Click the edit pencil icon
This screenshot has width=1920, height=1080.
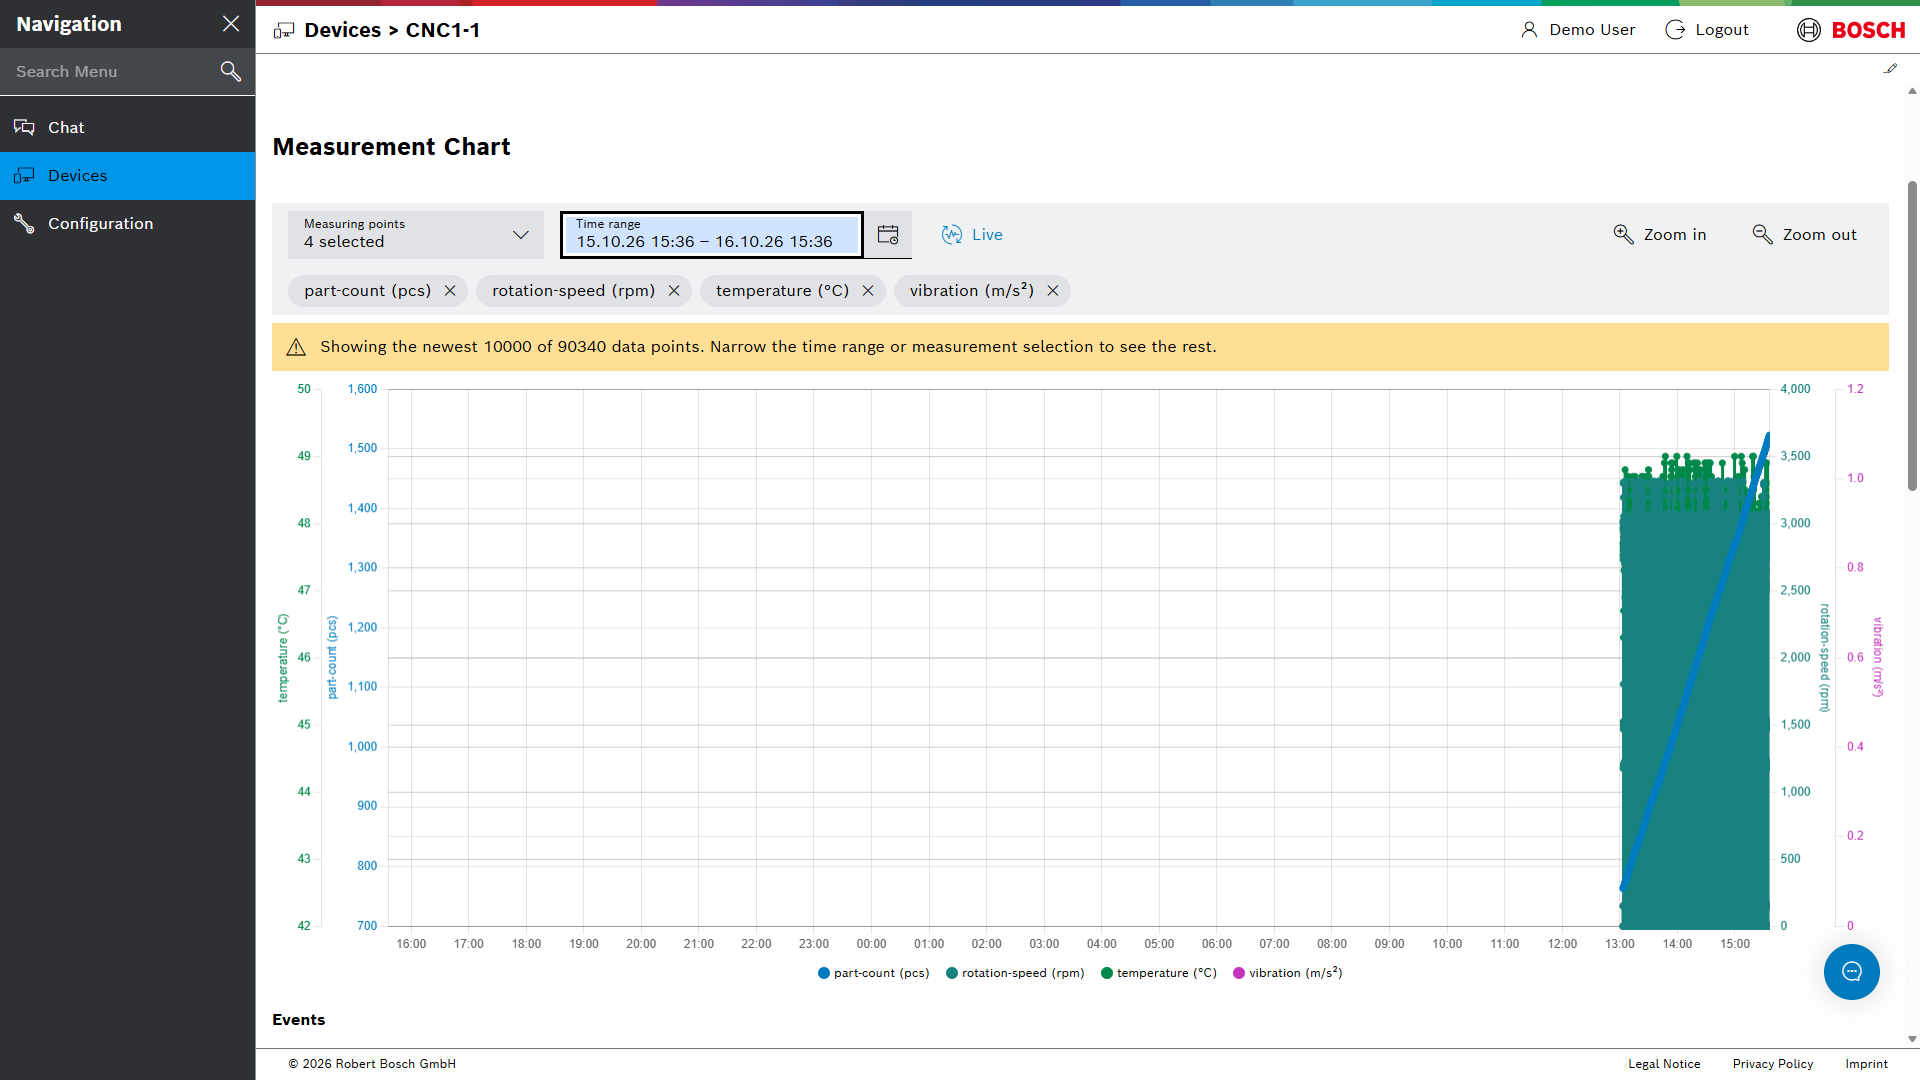click(1890, 69)
